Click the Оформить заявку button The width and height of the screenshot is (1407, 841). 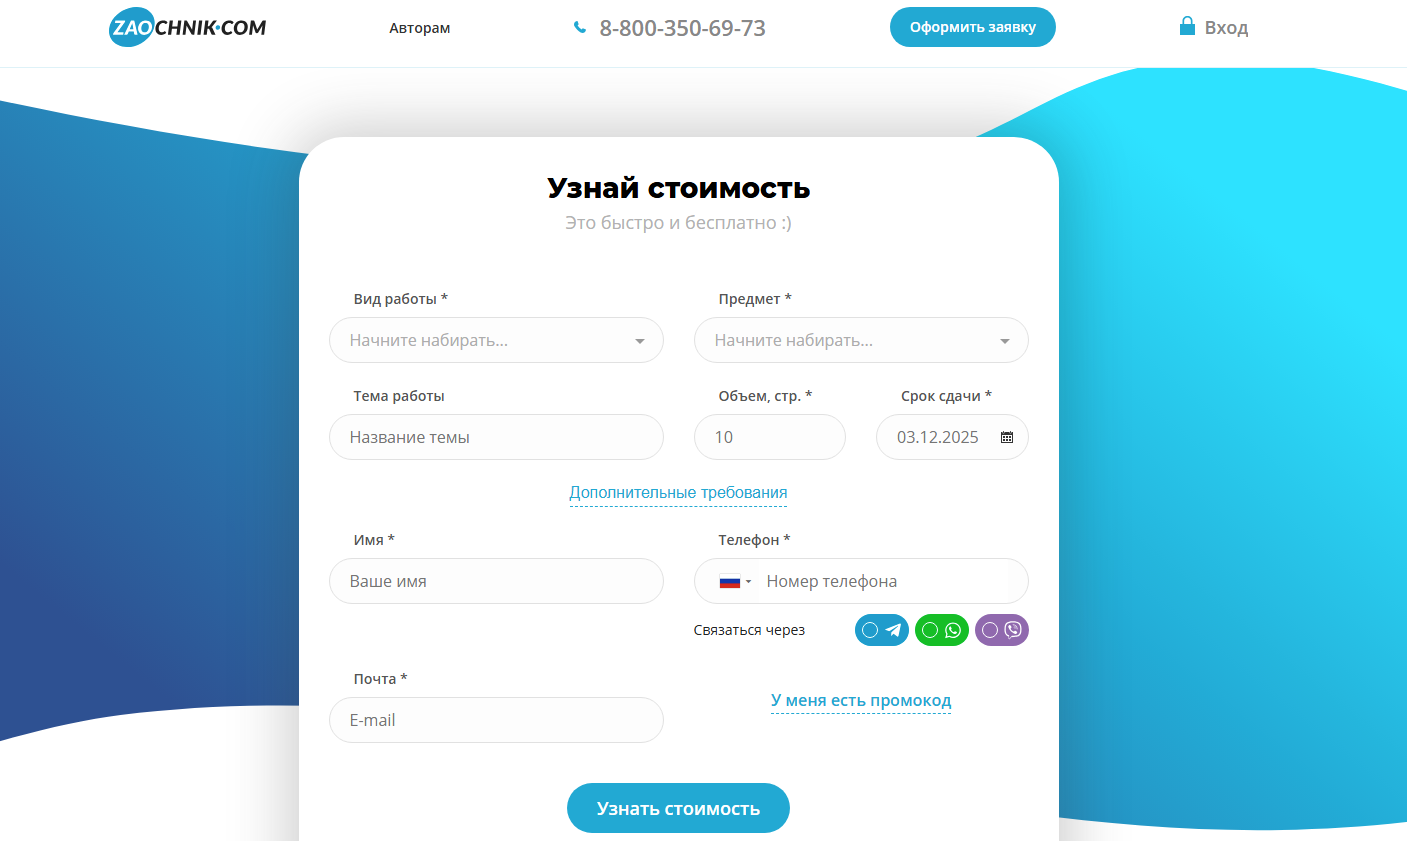[972, 27]
